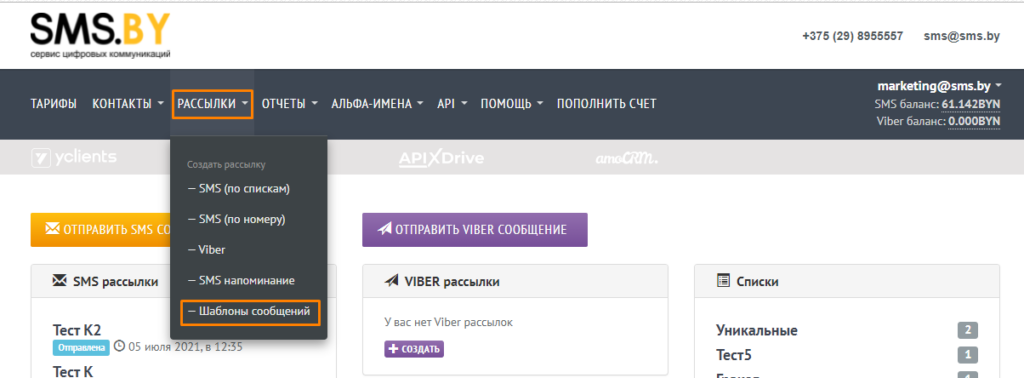Expand the АЛЬФА-ИМЕНА dropdown menu
The height and width of the screenshot is (378, 1024).
[x=377, y=104]
